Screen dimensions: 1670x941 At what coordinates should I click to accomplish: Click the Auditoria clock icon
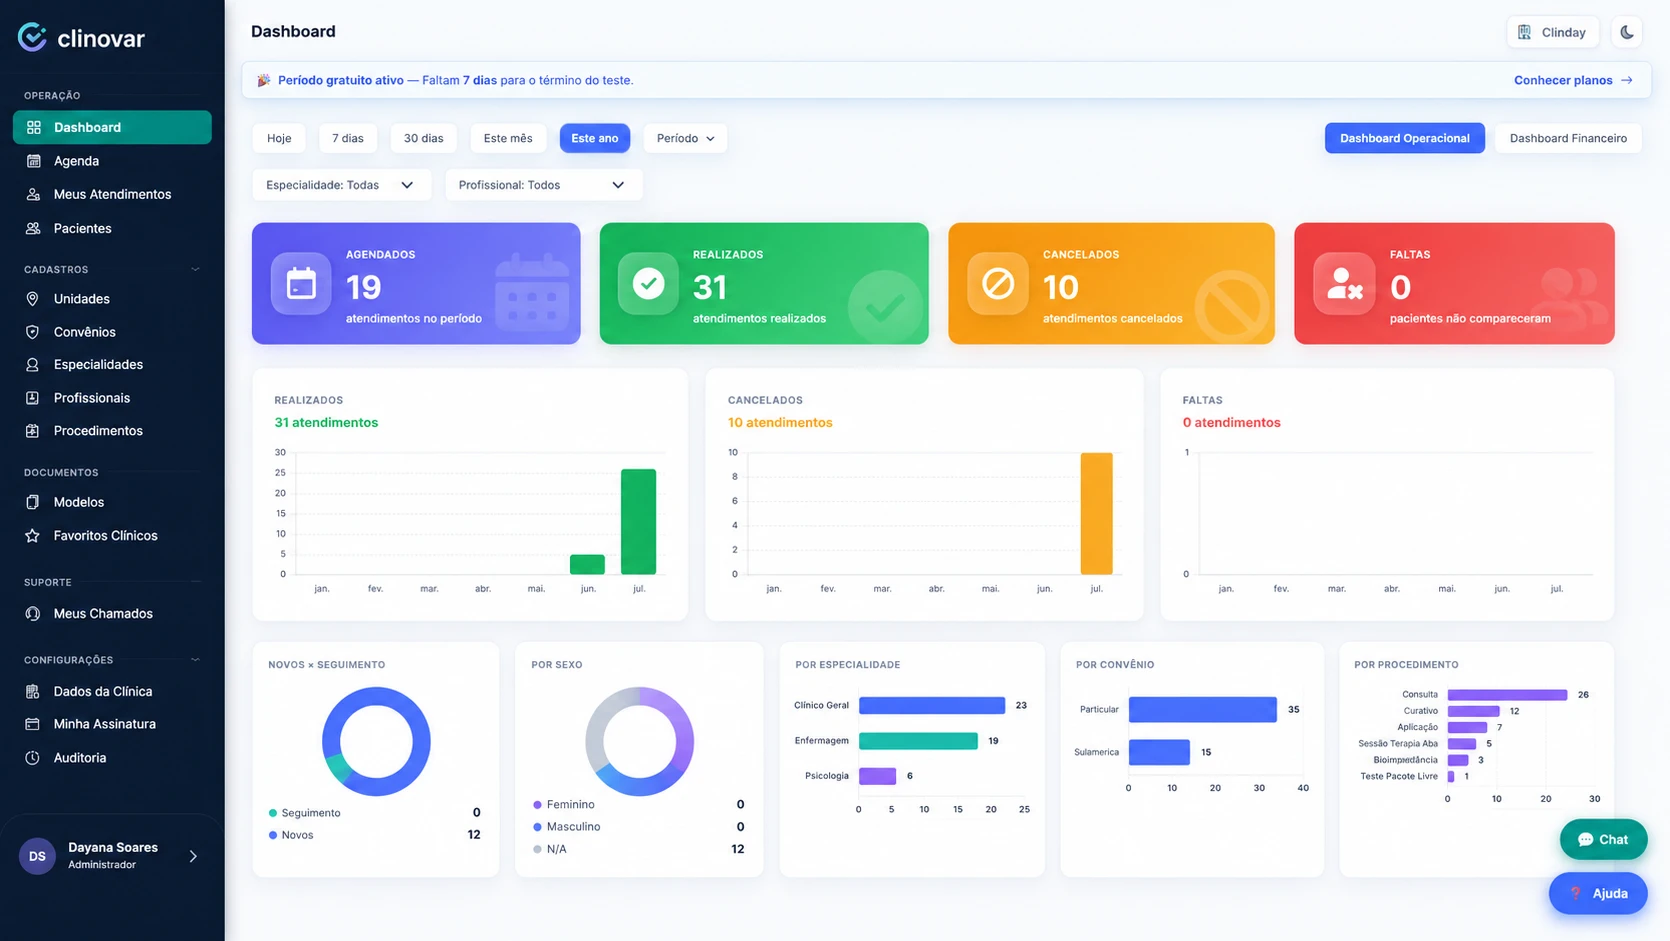(32, 758)
